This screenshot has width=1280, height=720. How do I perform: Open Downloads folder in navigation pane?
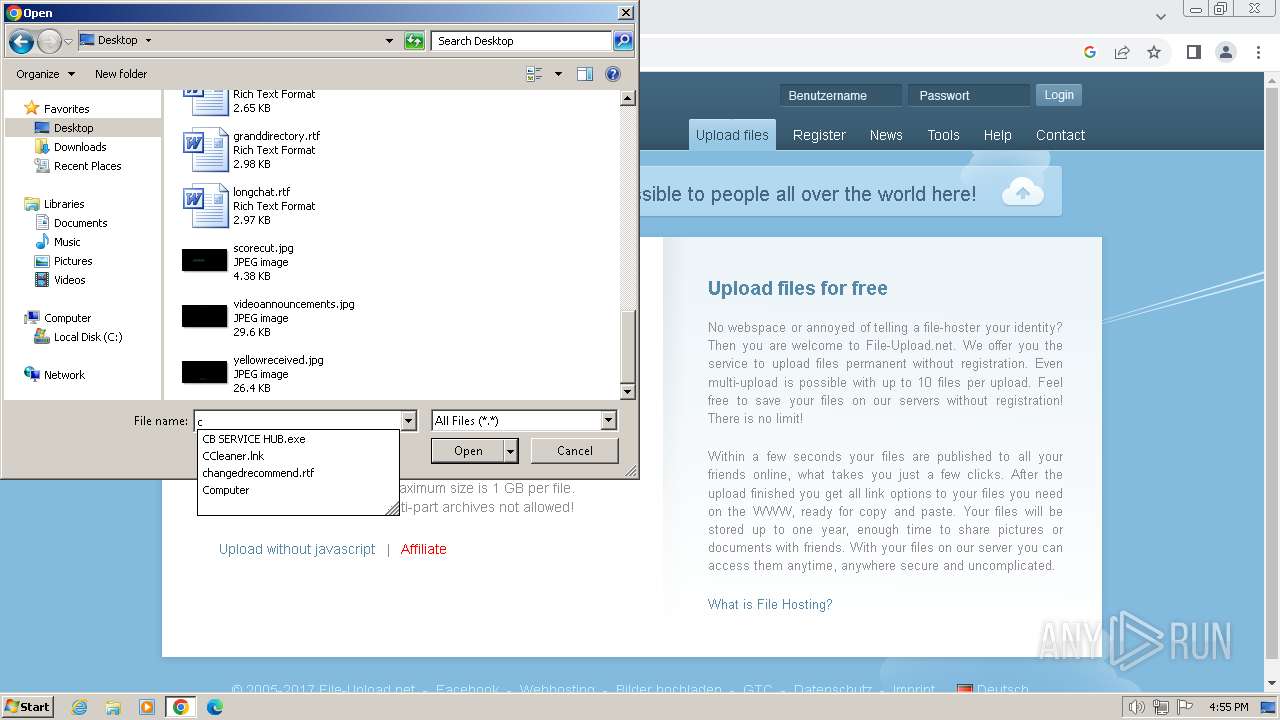[x=80, y=147]
